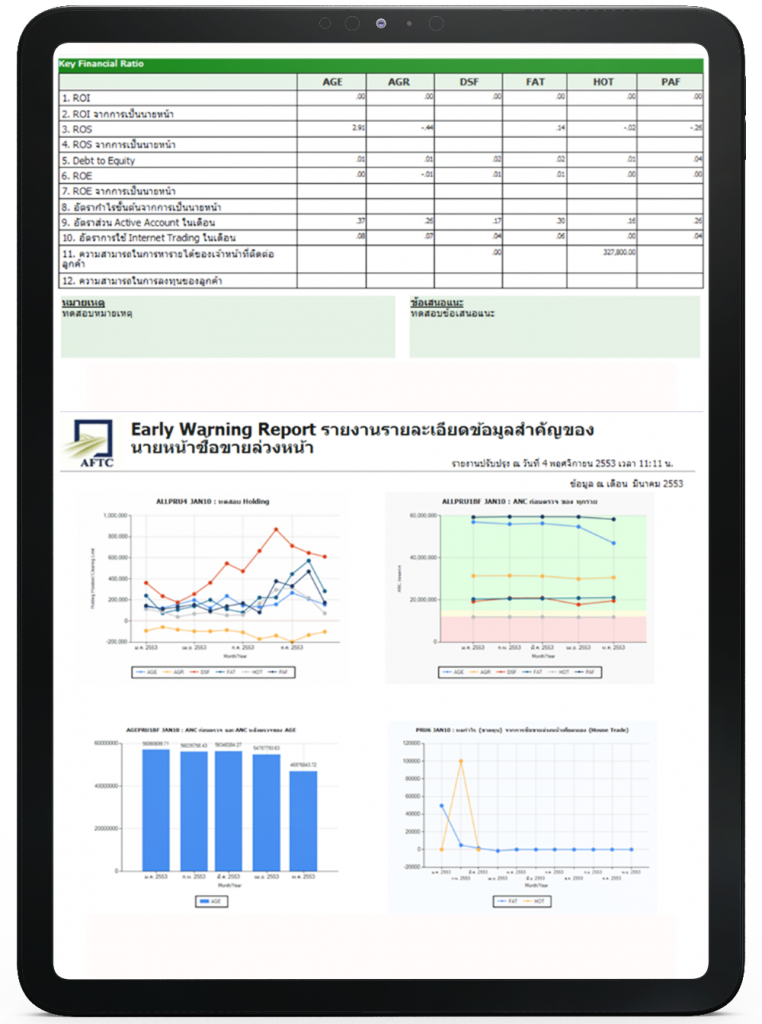Click the 2.91 ROS value under AGE

coord(358,128)
